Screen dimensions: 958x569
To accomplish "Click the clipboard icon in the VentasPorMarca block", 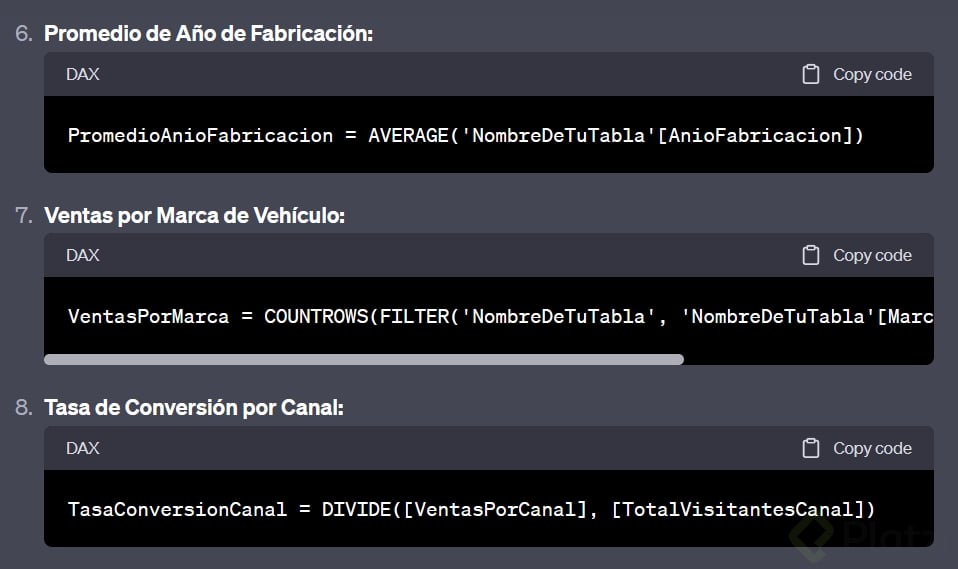I will pyautogui.click(x=811, y=255).
